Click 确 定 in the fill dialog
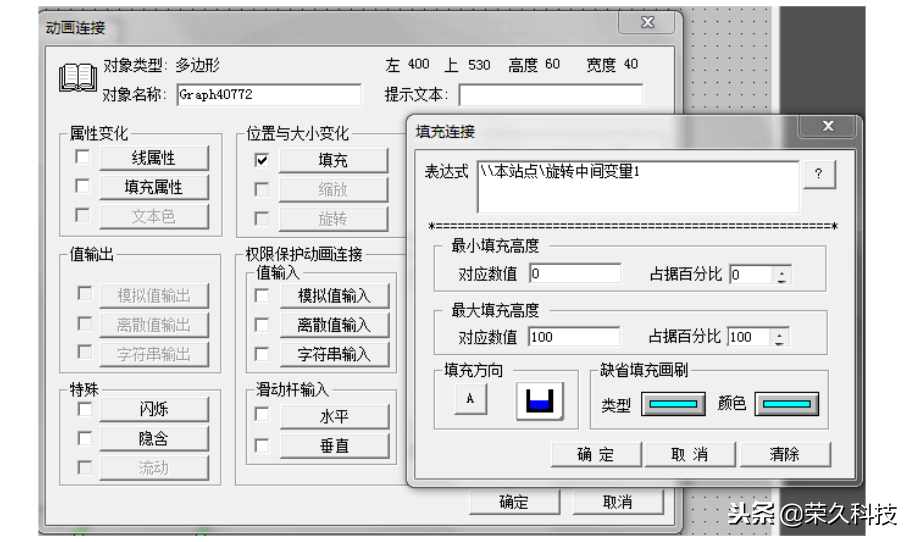The image size is (913, 542). click(x=596, y=454)
